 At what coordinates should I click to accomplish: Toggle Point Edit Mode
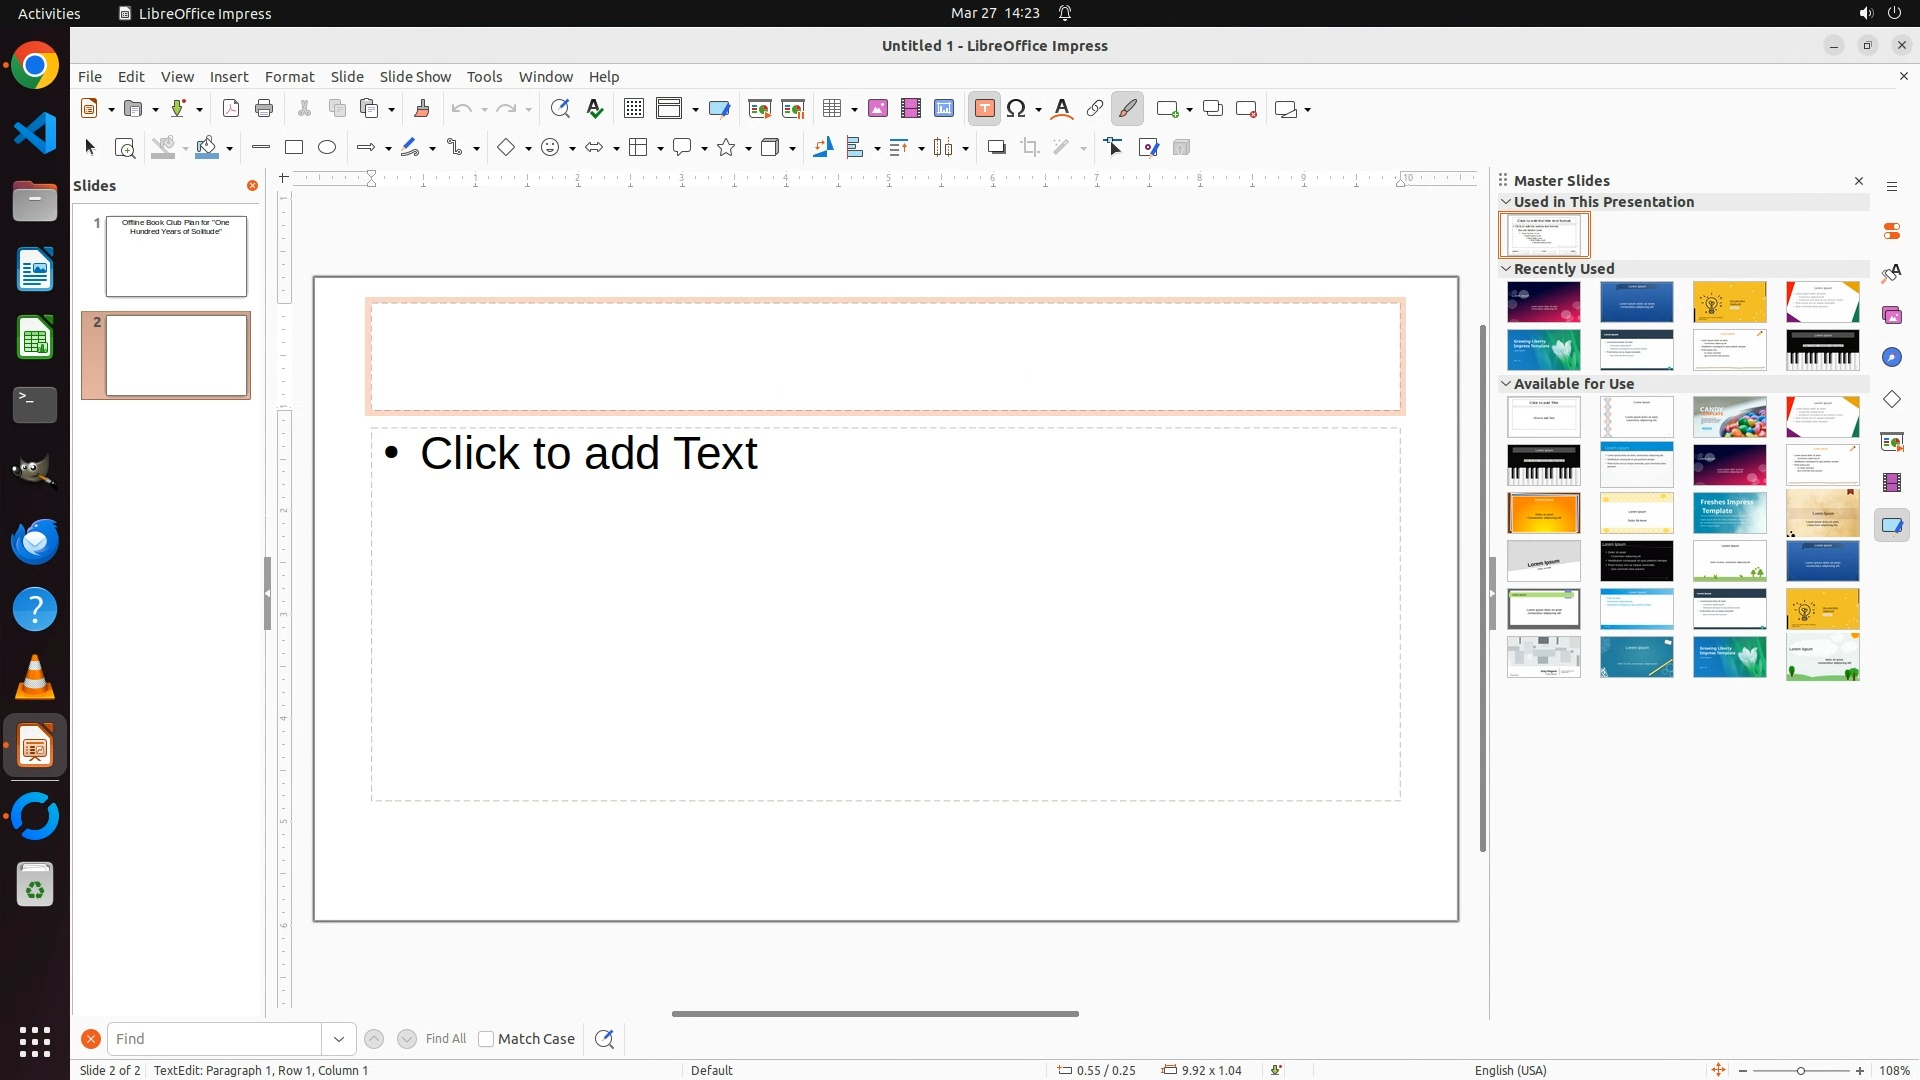coord(1114,148)
